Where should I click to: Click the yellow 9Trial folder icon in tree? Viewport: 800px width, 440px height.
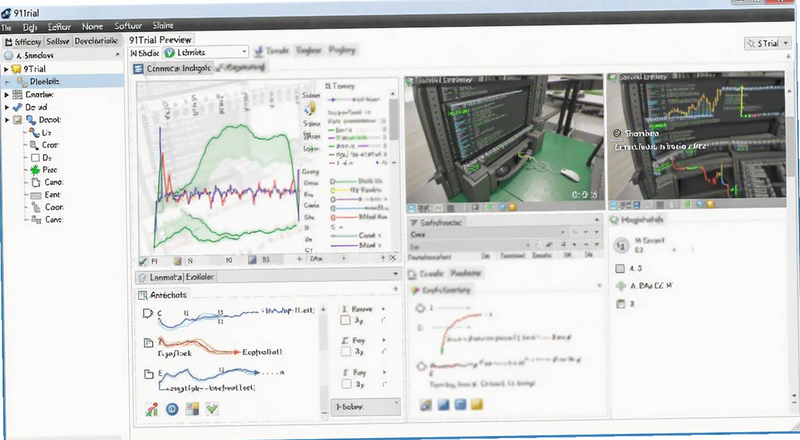point(16,69)
